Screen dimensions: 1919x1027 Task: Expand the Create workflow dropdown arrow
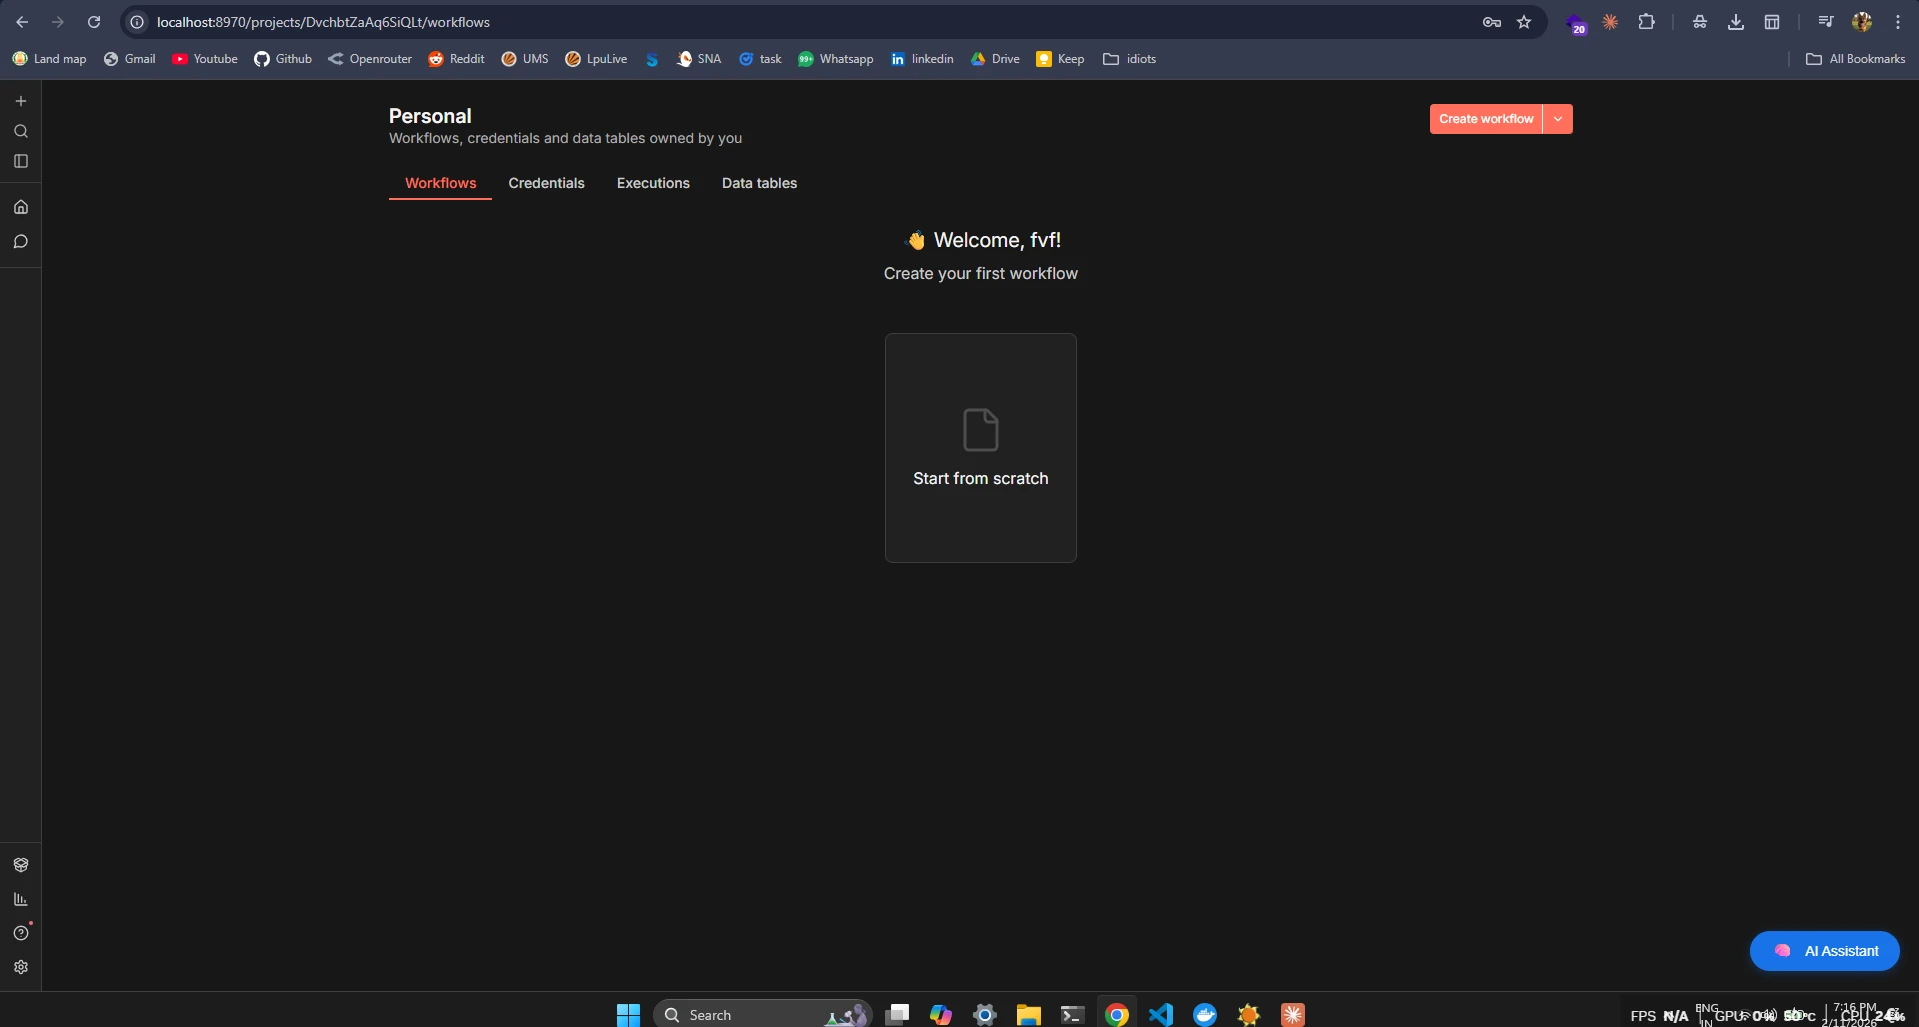(1557, 118)
